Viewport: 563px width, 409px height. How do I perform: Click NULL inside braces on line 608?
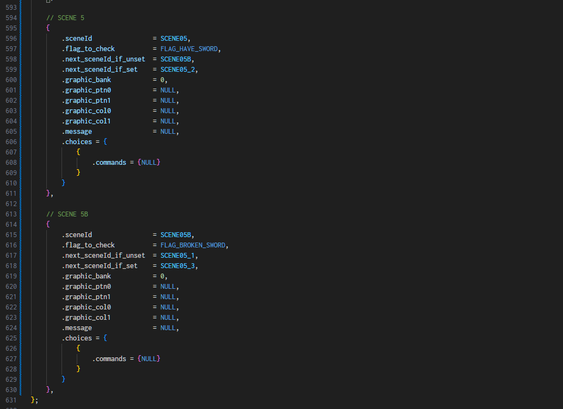click(x=149, y=163)
